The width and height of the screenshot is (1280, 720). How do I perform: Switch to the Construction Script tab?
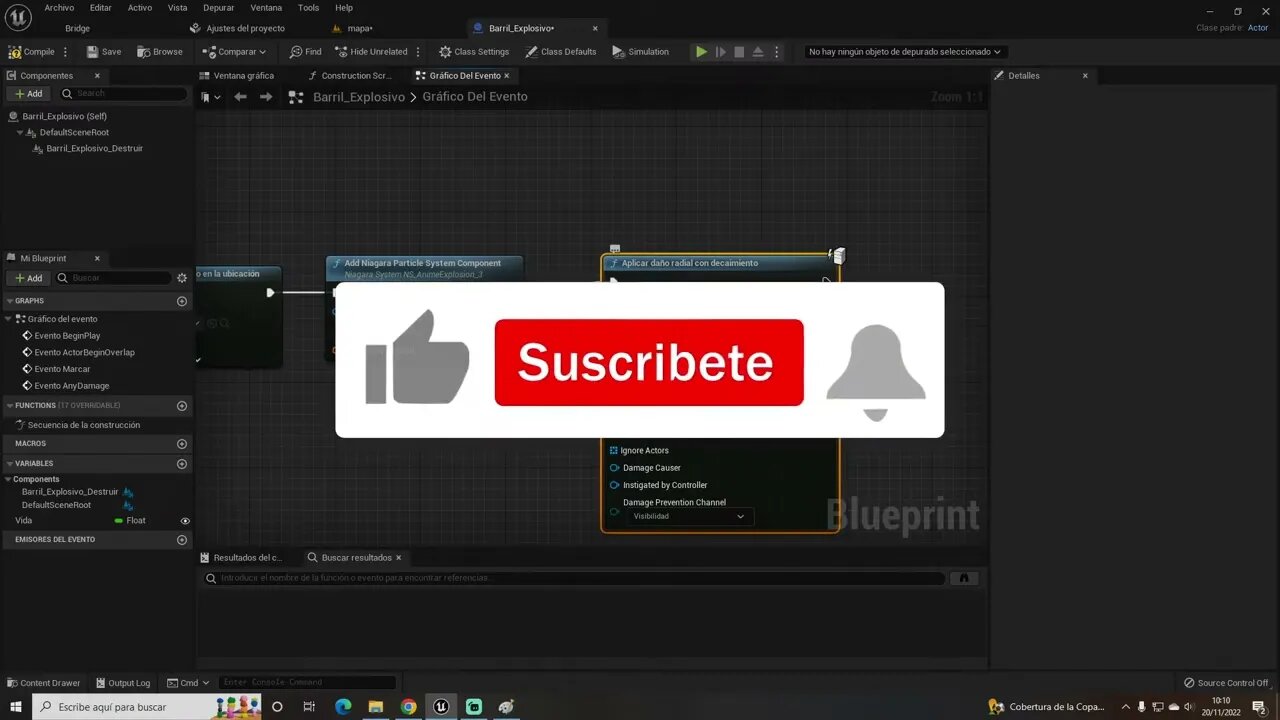pyautogui.click(x=353, y=75)
